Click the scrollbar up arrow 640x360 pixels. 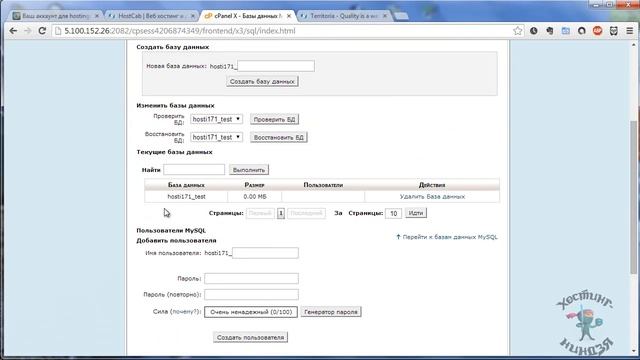pyautogui.click(x=633, y=45)
